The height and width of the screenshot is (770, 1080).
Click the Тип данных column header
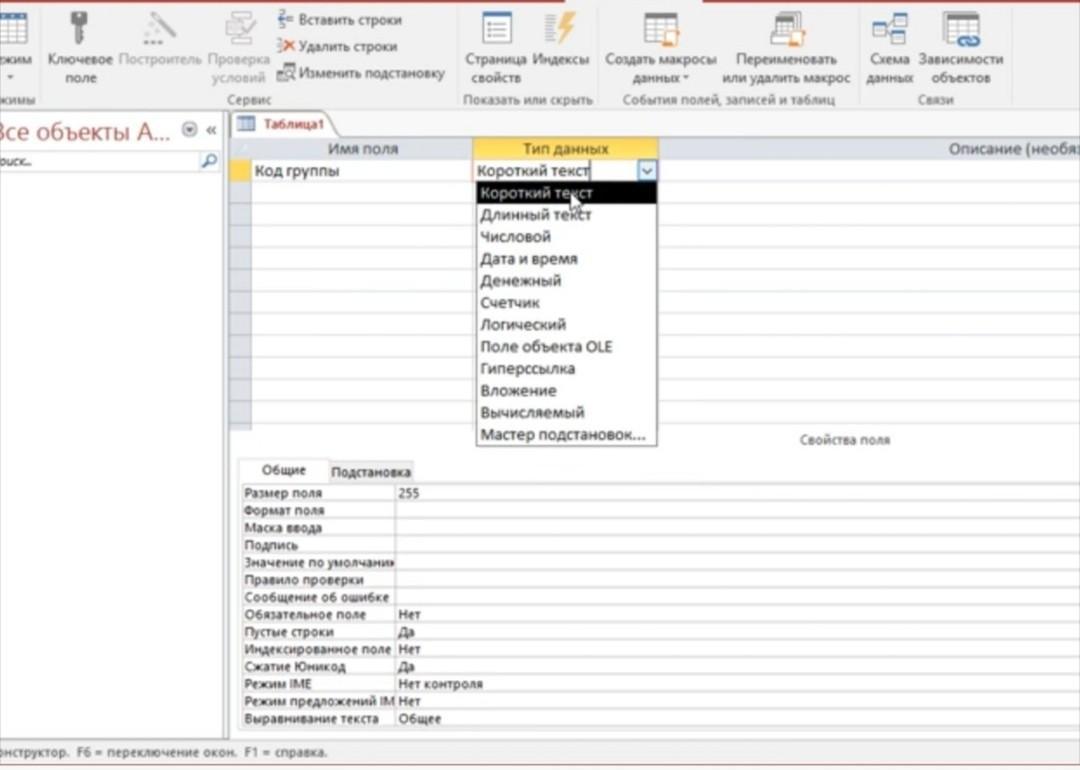pyautogui.click(x=565, y=149)
